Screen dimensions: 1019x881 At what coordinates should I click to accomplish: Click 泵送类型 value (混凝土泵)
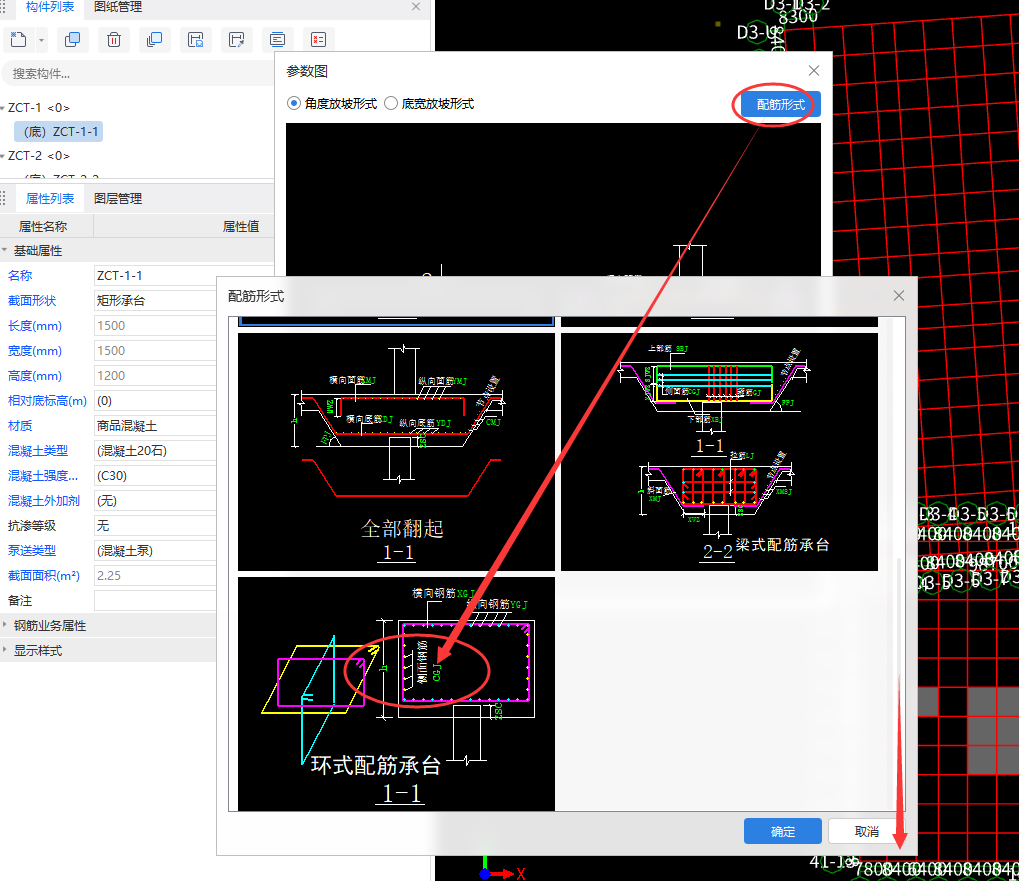[155, 550]
